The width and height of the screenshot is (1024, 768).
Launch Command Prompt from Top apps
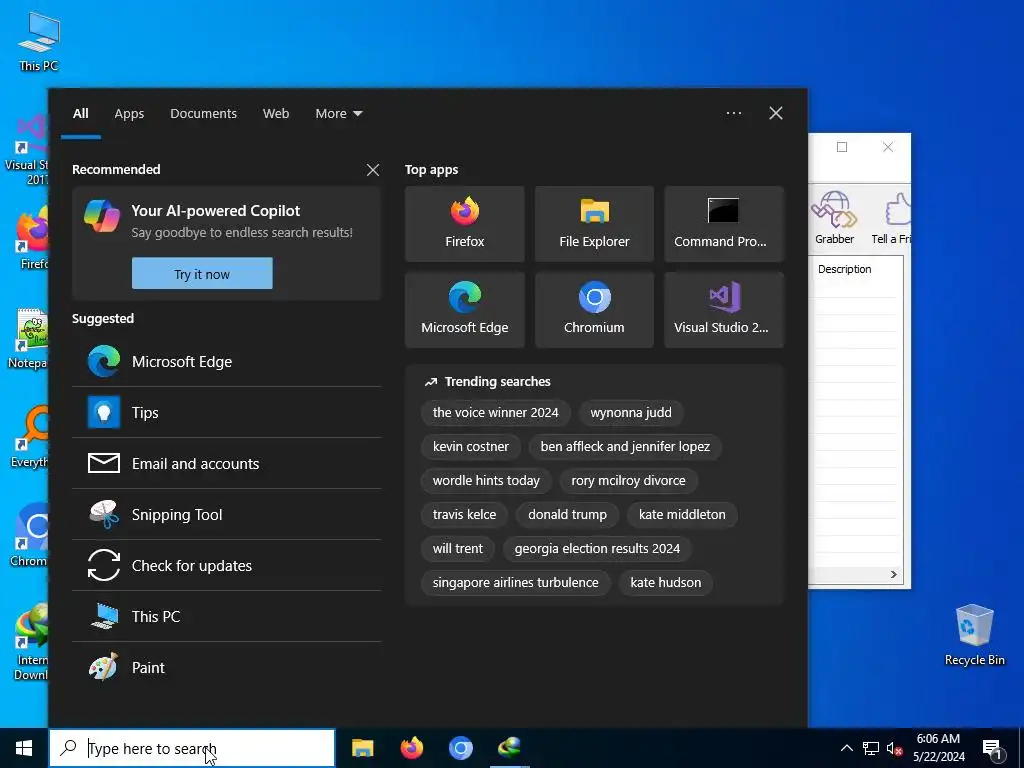pos(724,224)
